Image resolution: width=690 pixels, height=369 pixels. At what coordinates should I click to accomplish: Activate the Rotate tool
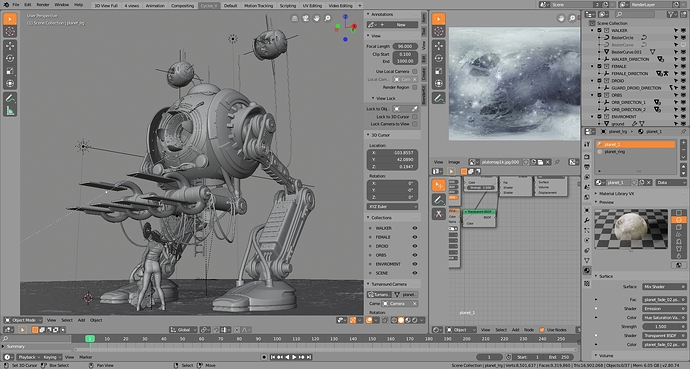[x=10, y=58]
